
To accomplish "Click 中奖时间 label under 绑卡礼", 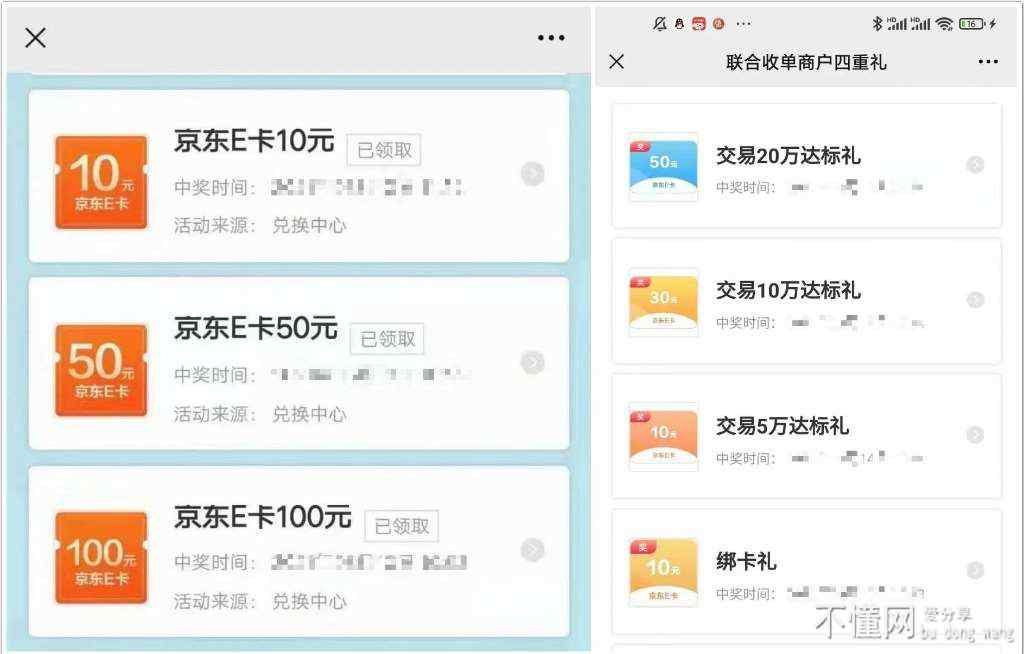I will coord(745,594).
